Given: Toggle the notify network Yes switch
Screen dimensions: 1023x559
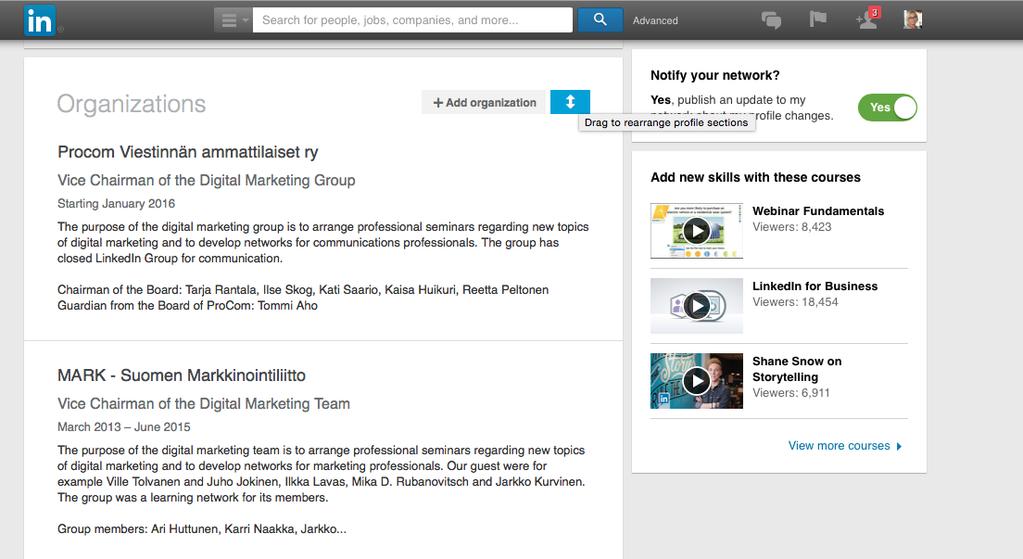Looking at the screenshot, I should [887, 108].
